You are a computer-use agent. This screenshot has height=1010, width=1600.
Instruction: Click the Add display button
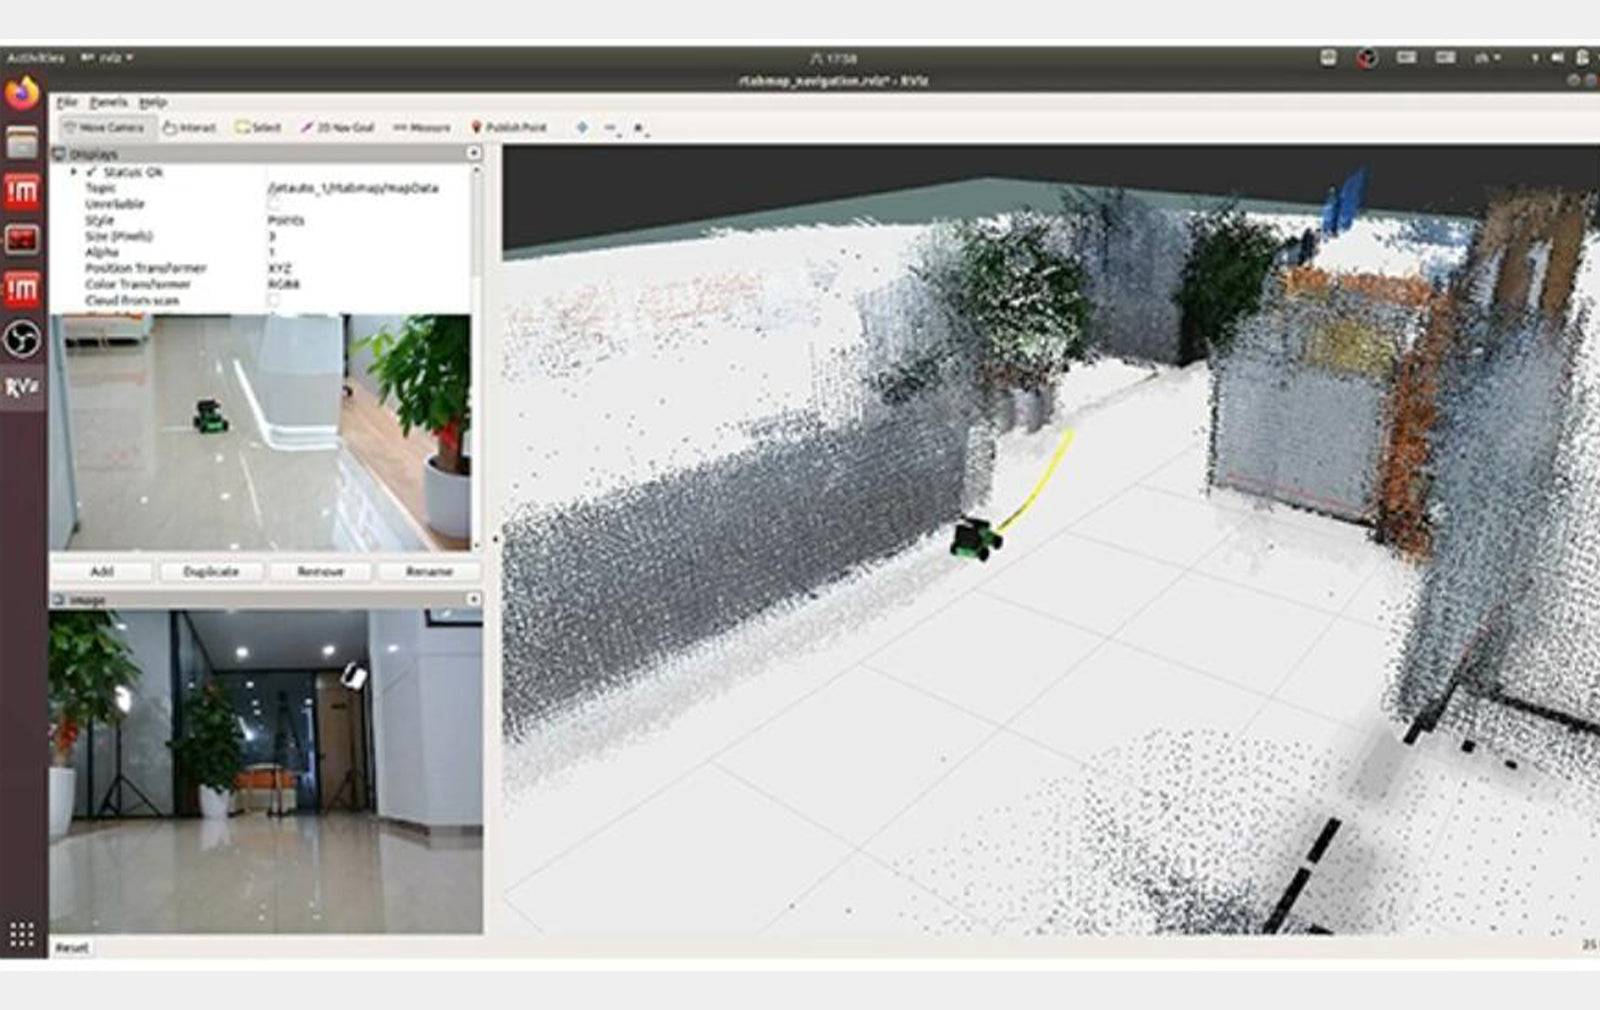tap(102, 571)
